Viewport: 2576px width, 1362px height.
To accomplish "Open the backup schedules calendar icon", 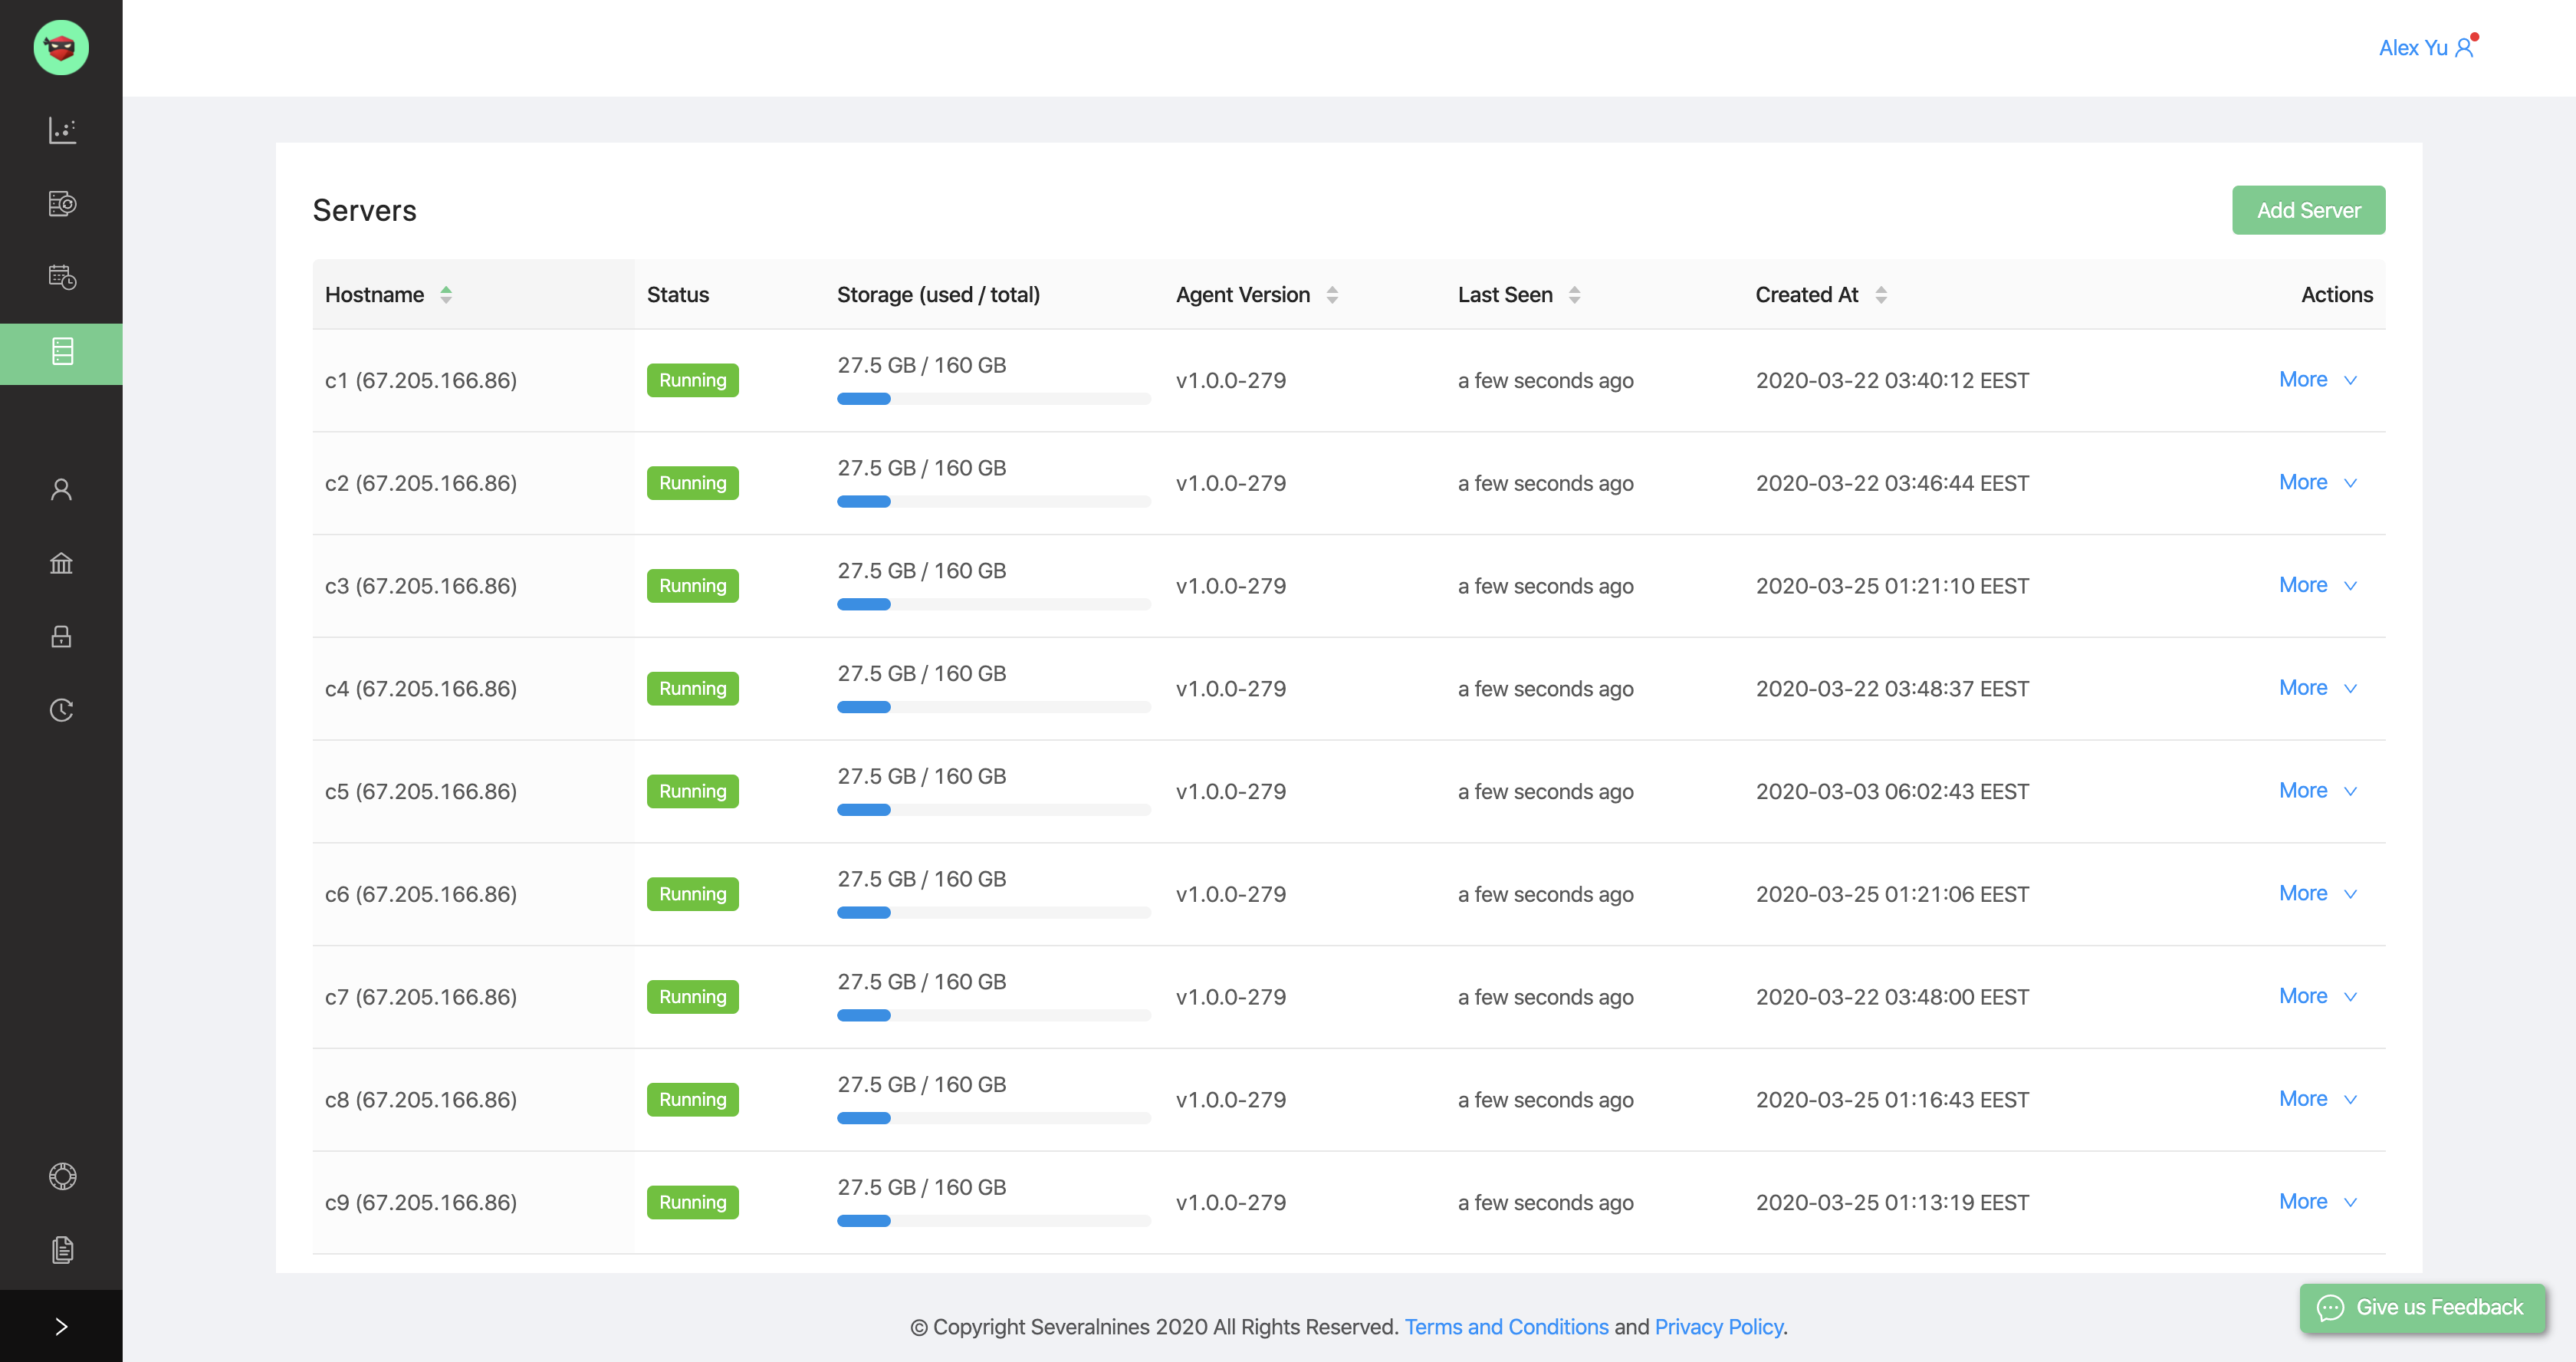I will 62,277.
